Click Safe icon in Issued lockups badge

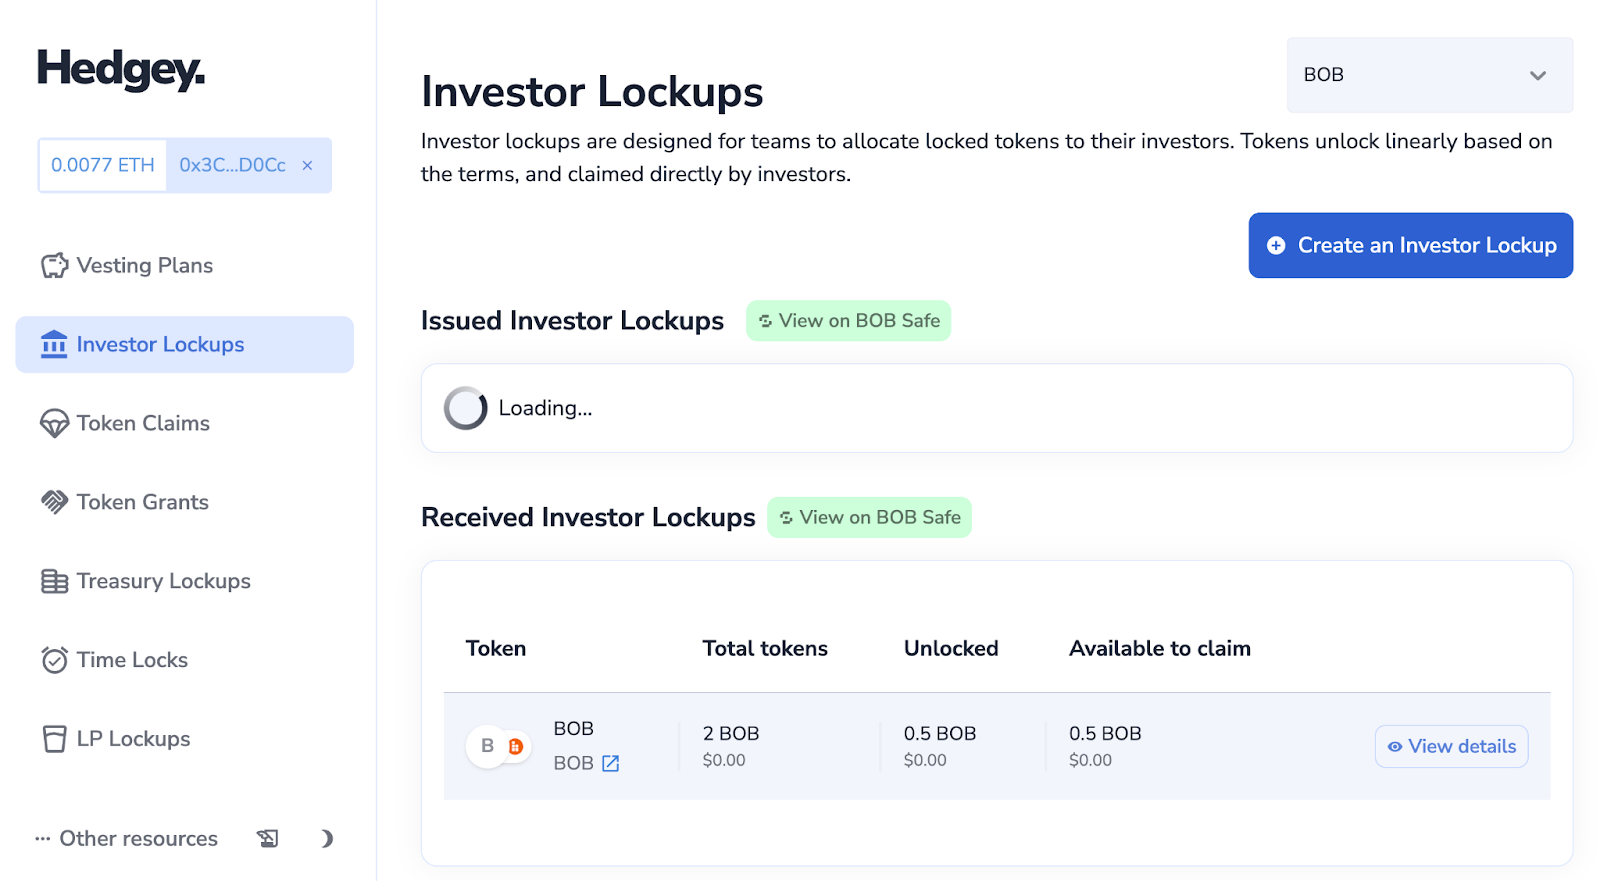(x=765, y=321)
